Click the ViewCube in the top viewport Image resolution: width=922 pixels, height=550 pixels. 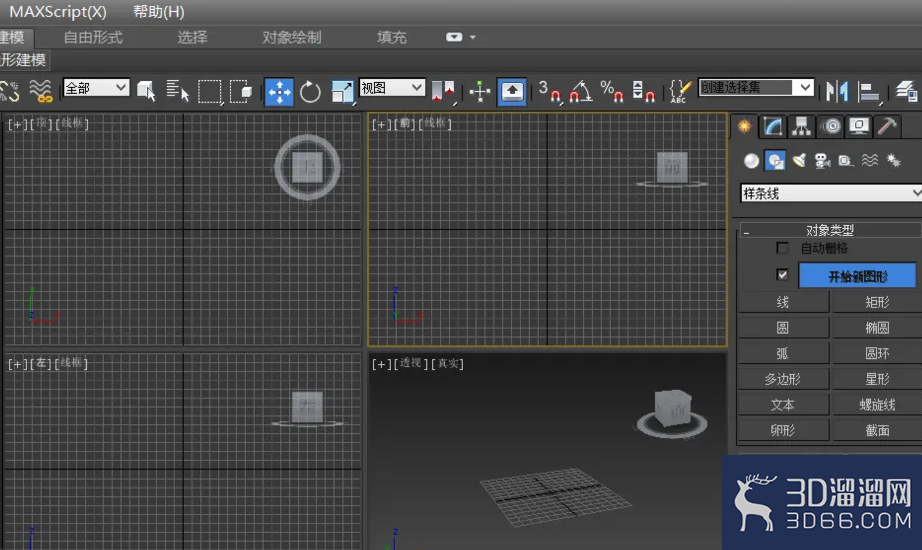pos(307,168)
